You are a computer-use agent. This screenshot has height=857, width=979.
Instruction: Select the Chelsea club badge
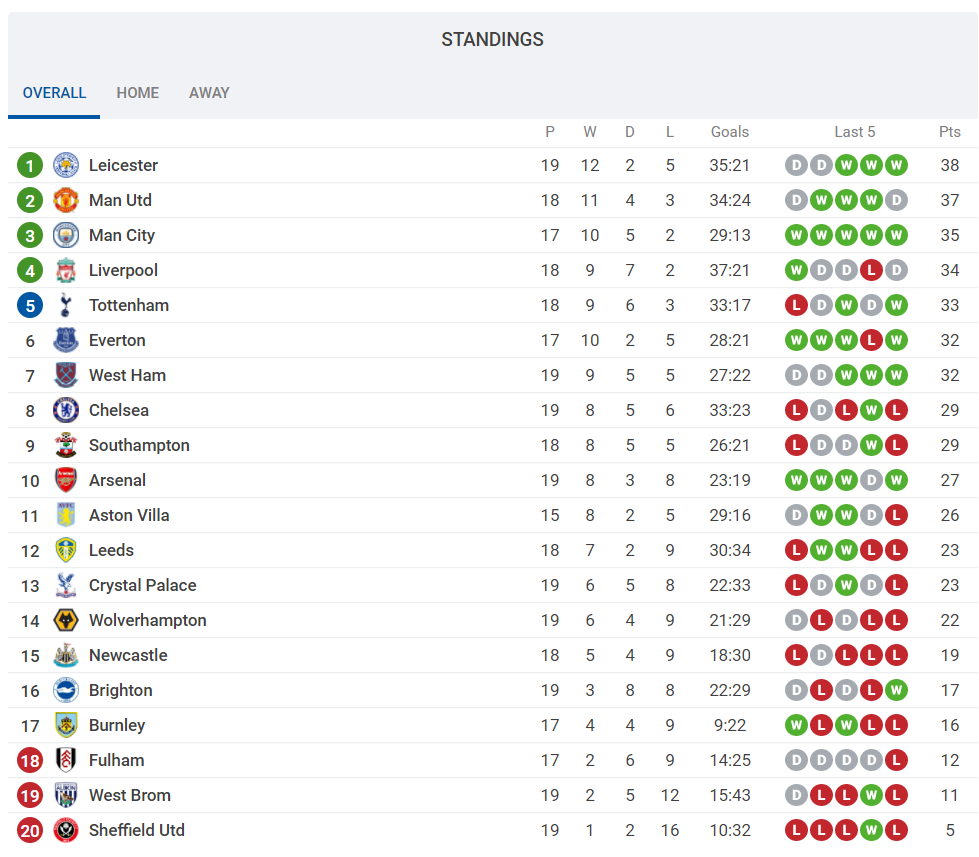(66, 410)
